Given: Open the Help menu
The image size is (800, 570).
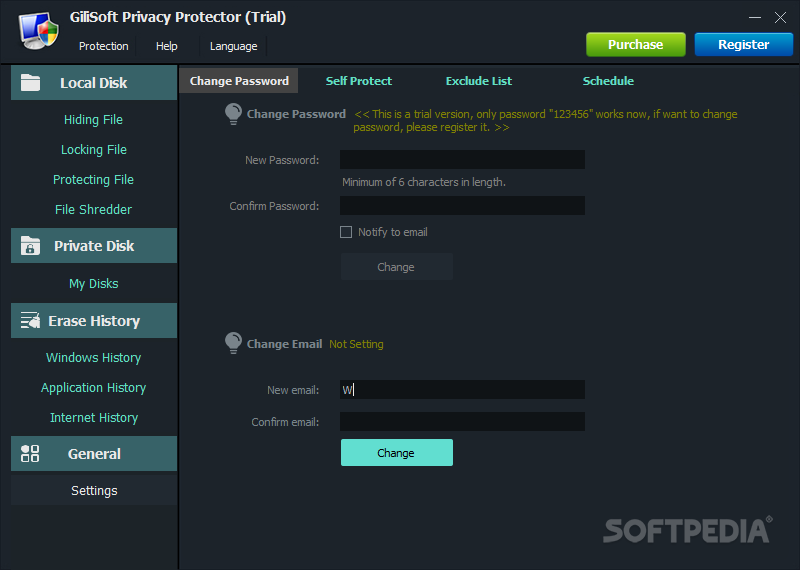Looking at the screenshot, I should pyautogui.click(x=166, y=46).
